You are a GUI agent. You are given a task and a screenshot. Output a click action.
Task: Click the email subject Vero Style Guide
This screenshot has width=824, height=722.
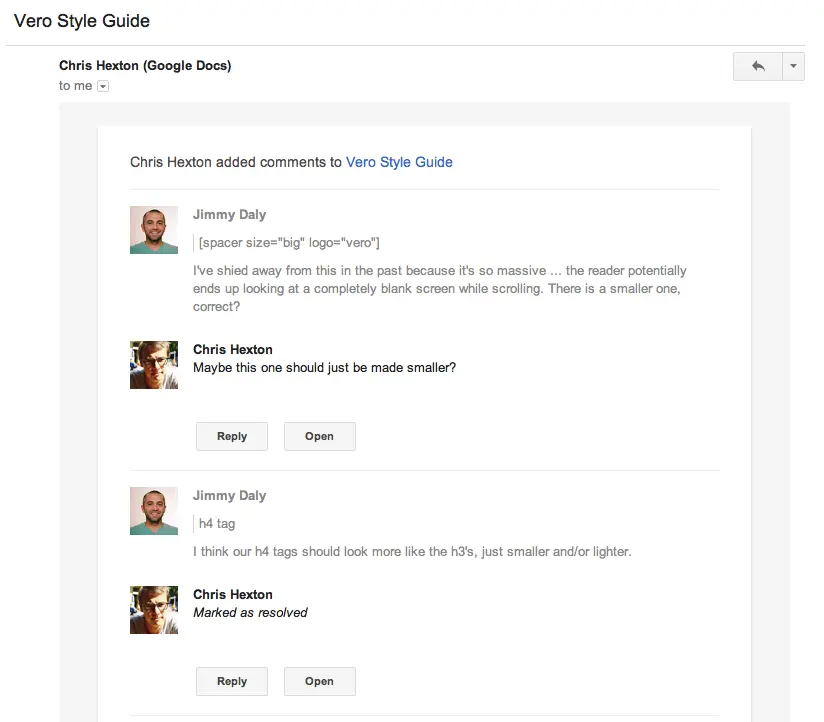[82, 20]
